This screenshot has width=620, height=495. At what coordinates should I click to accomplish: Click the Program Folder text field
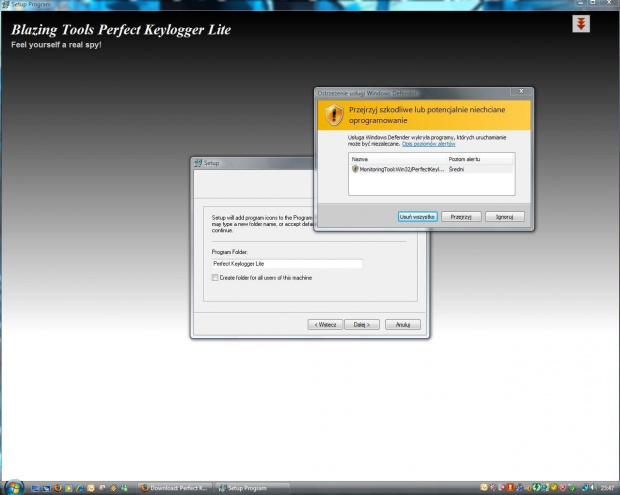pos(286,263)
